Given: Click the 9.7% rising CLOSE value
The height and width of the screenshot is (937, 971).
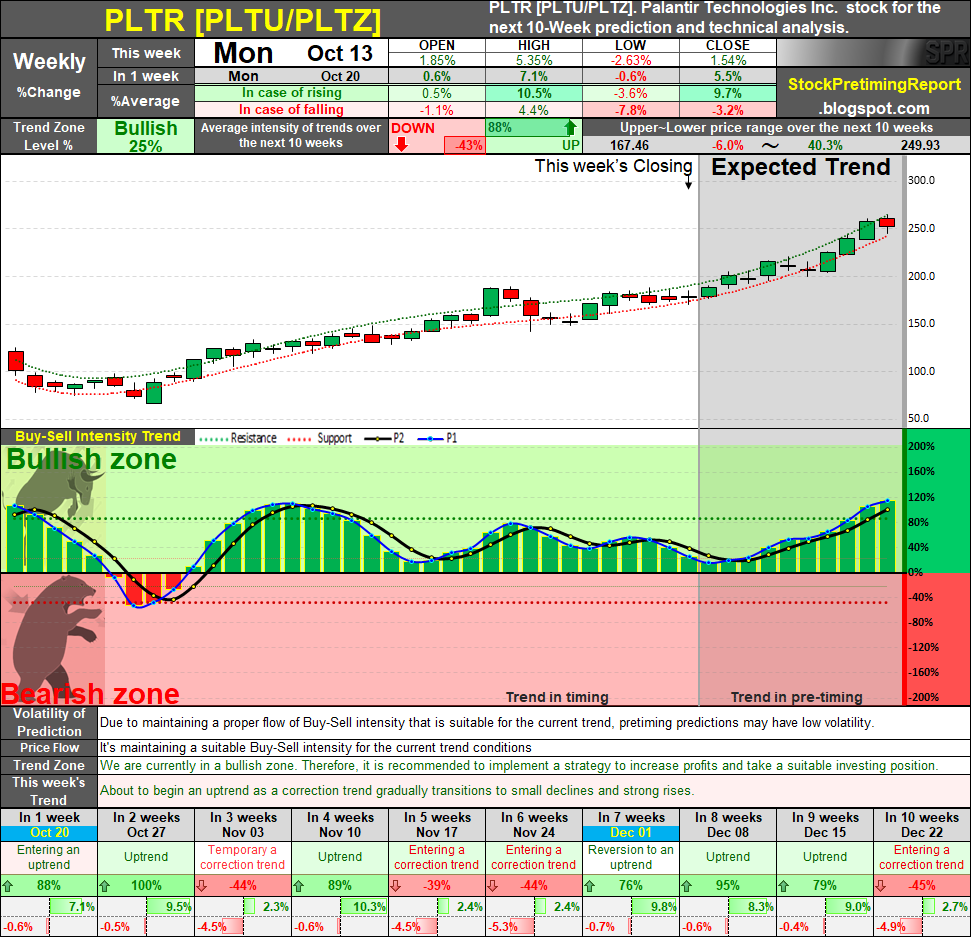Looking at the screenshot, I should pos(728,93).
